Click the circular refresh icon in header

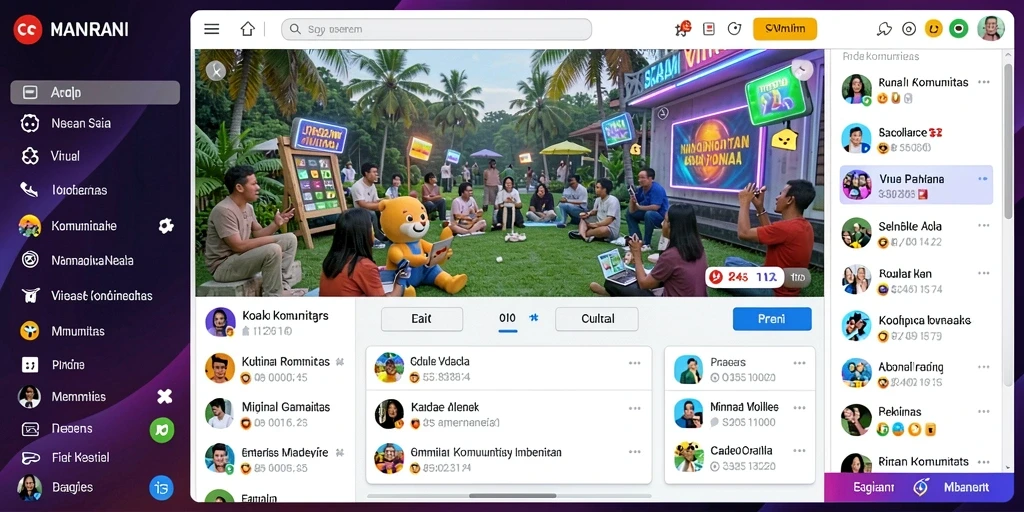pos(735,29)
